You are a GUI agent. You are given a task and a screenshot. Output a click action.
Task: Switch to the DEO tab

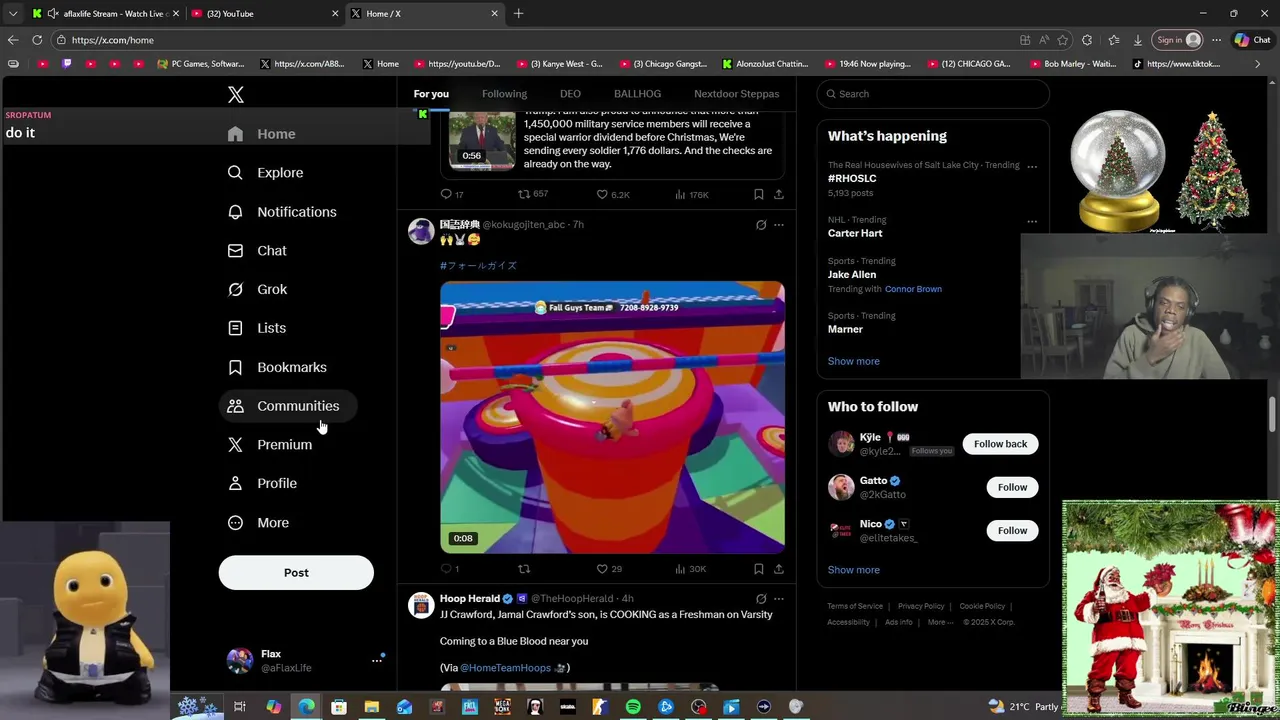(x=570, y=94)
